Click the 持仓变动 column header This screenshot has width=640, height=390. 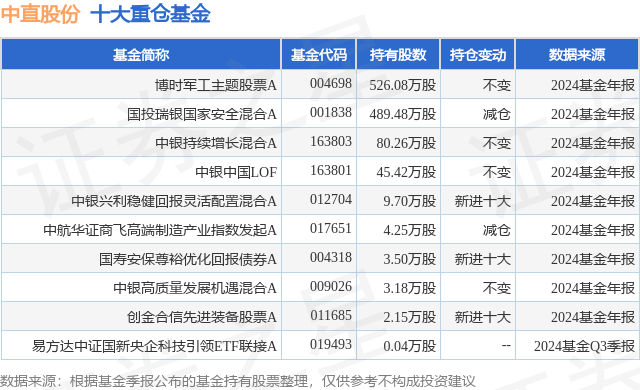tap(478, 55)
